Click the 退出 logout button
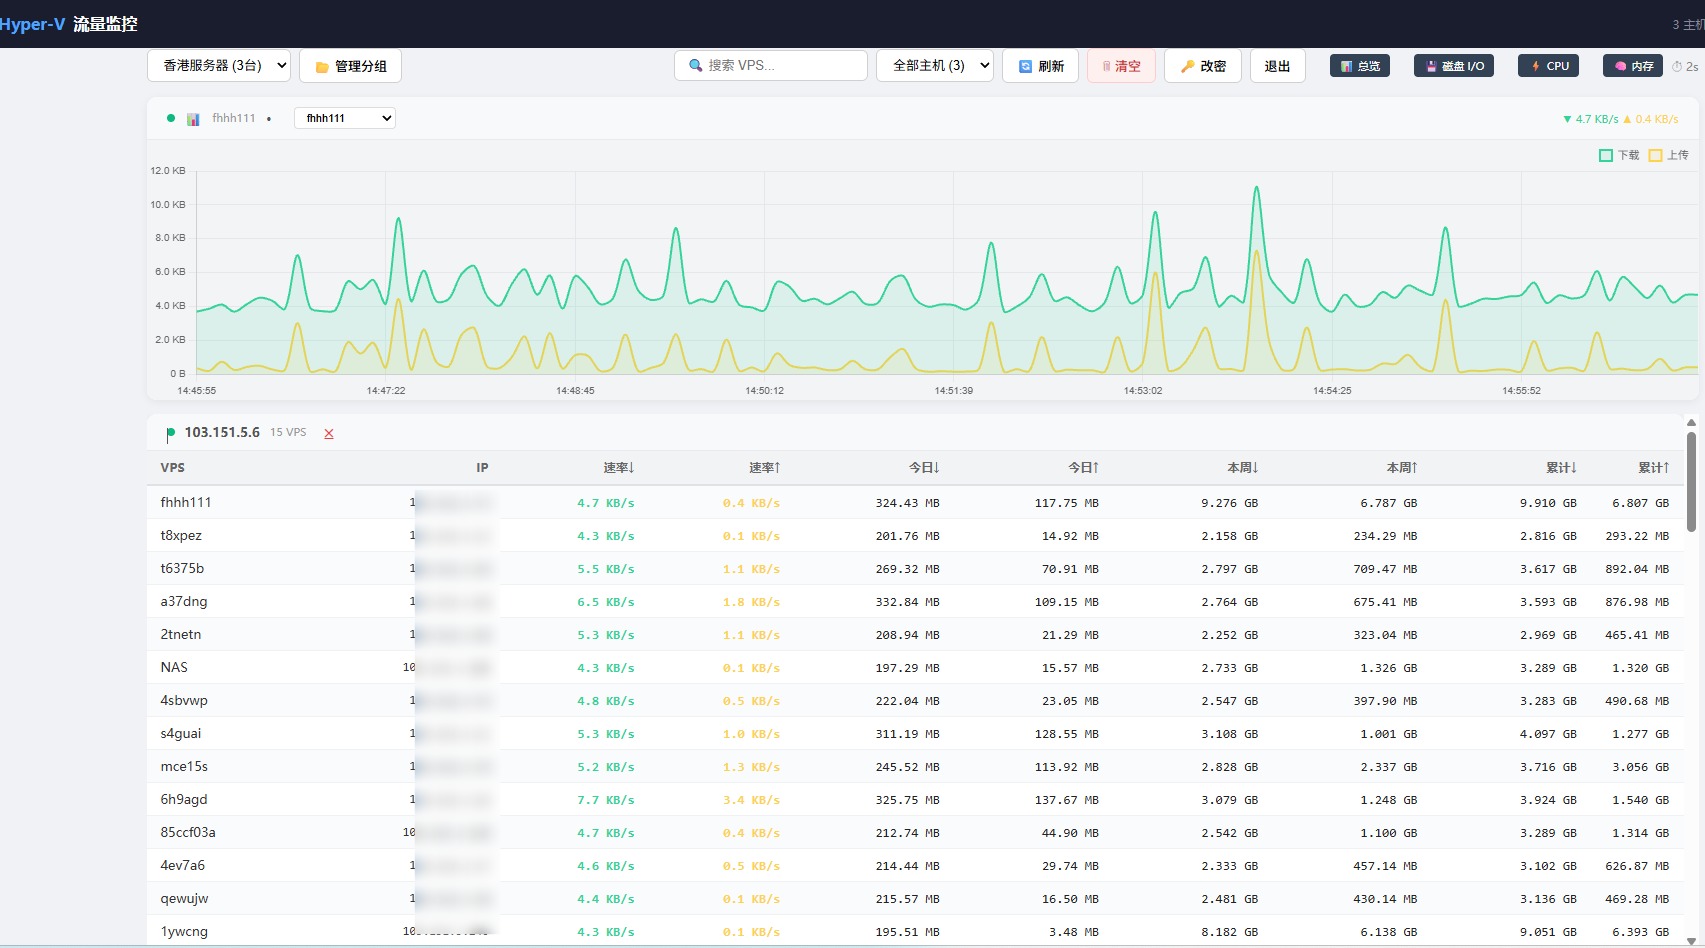The width and height of the screenshot is (1705, 948). (x=1278, y=66)
